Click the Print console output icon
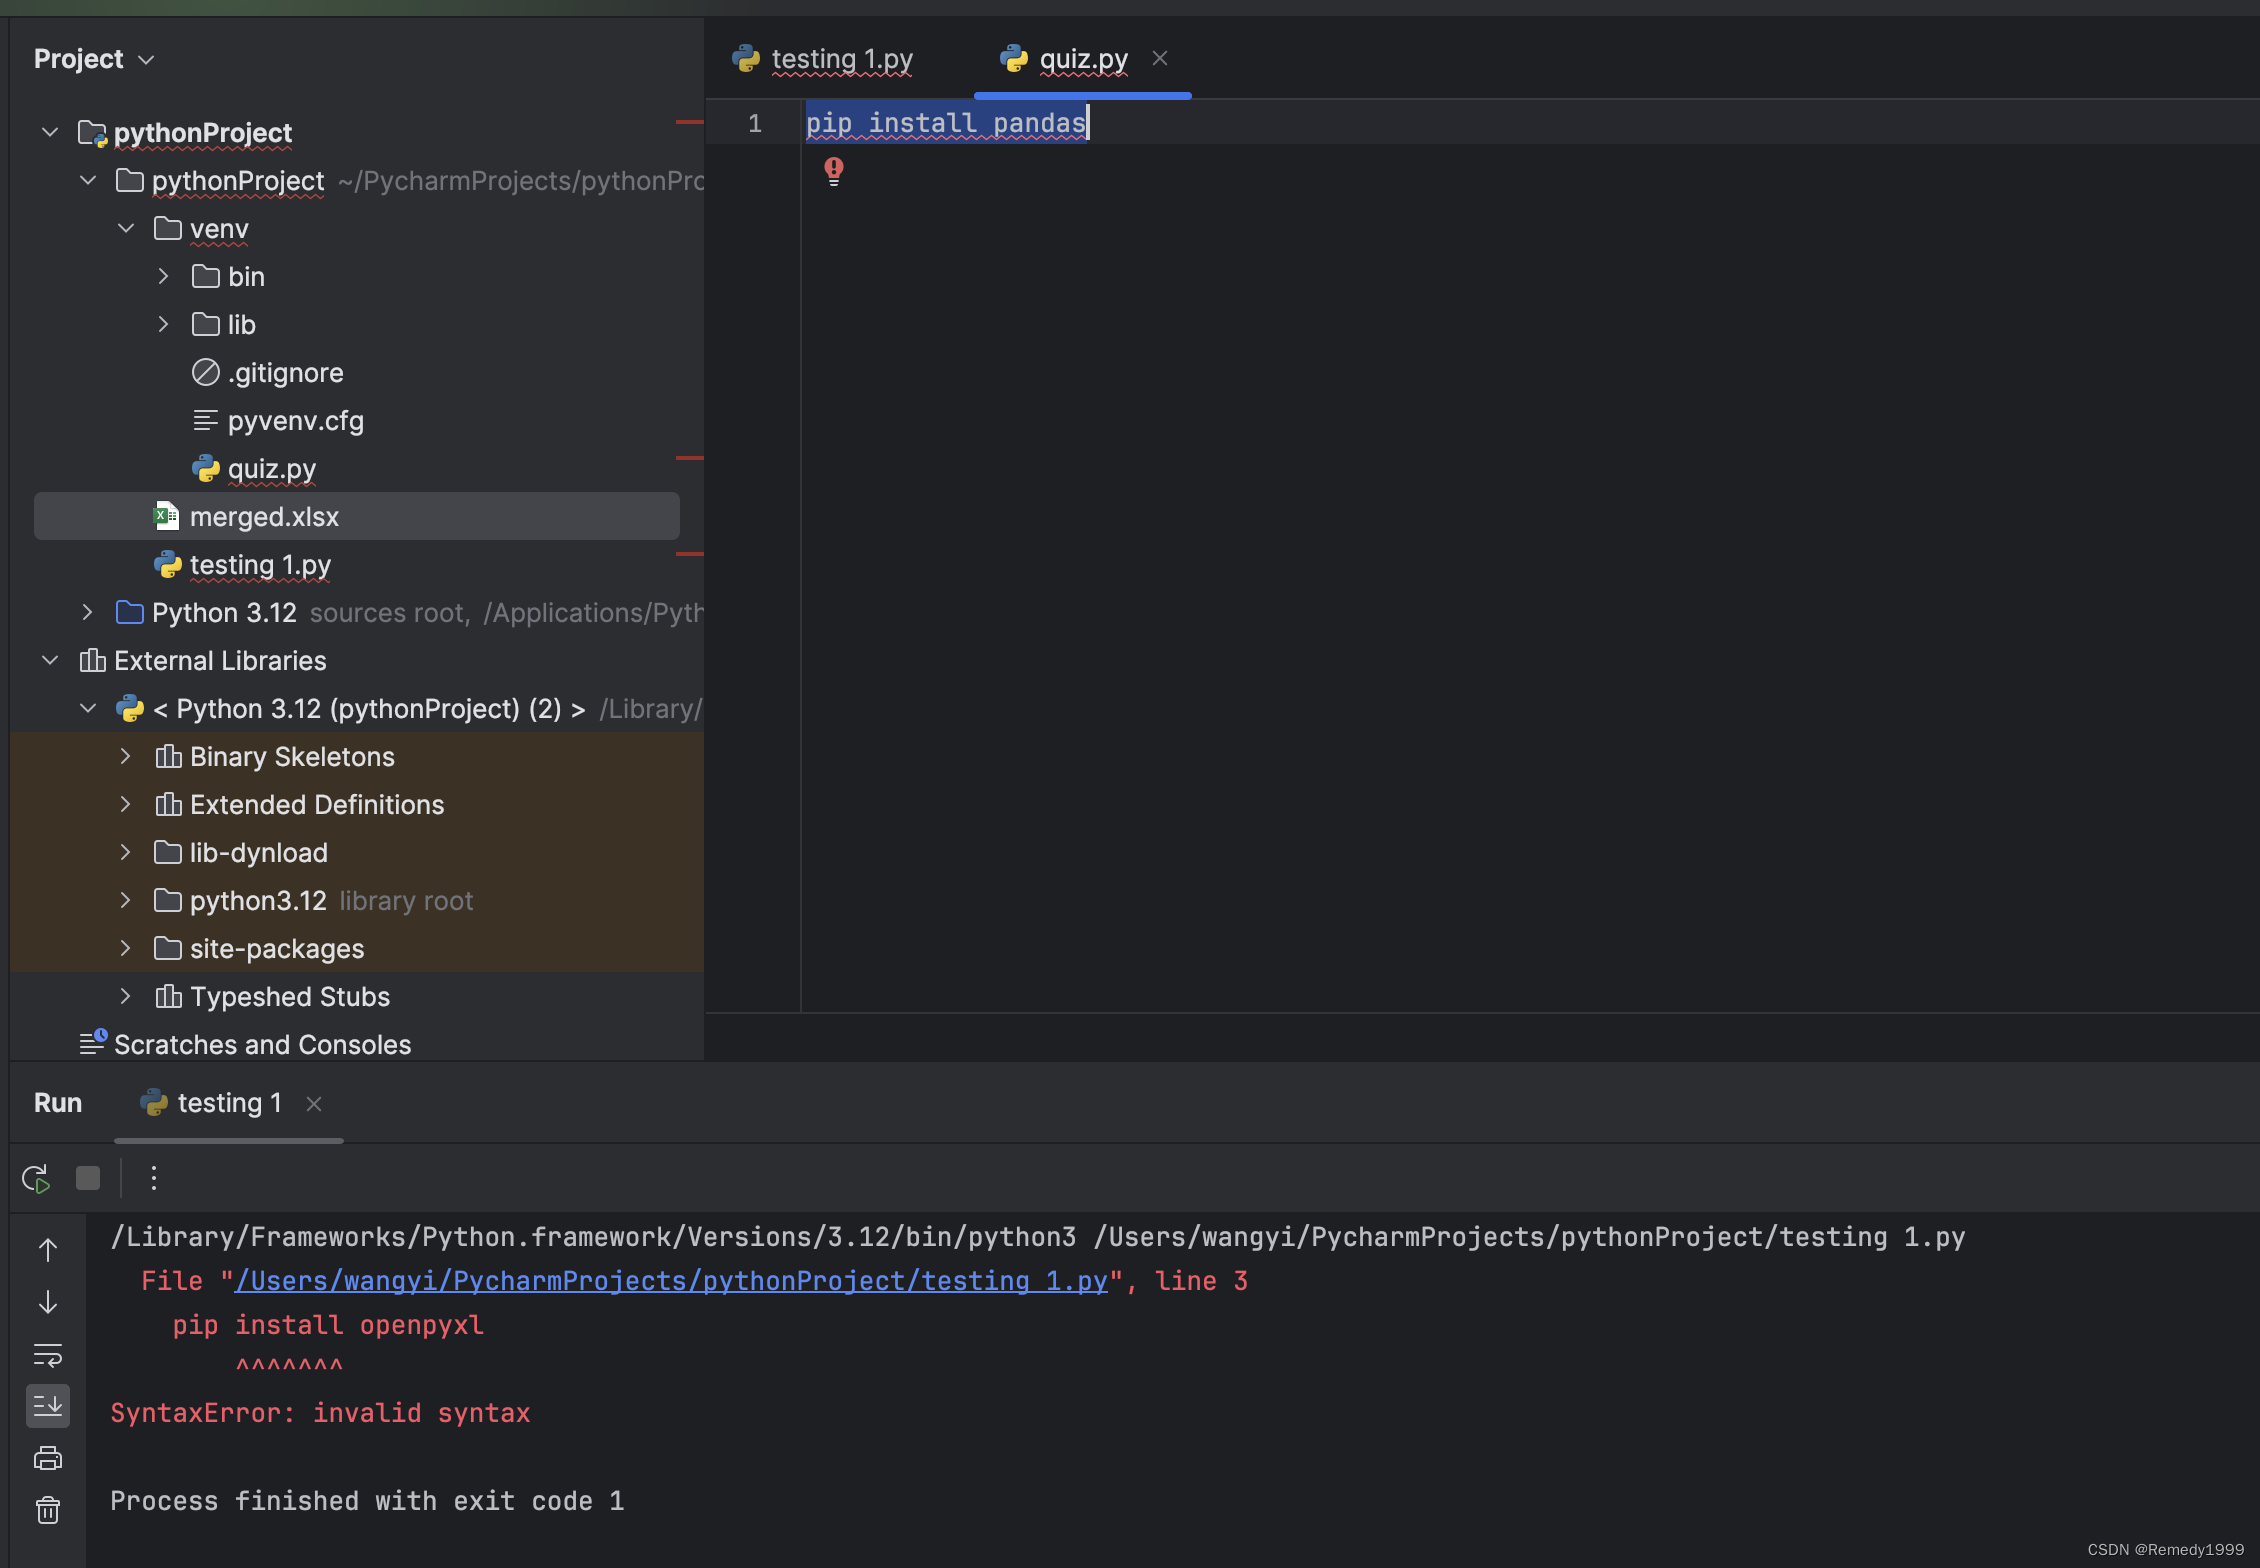Screen dimensions: 2260x1568 pyautogui.click(x=48, y=1458)
